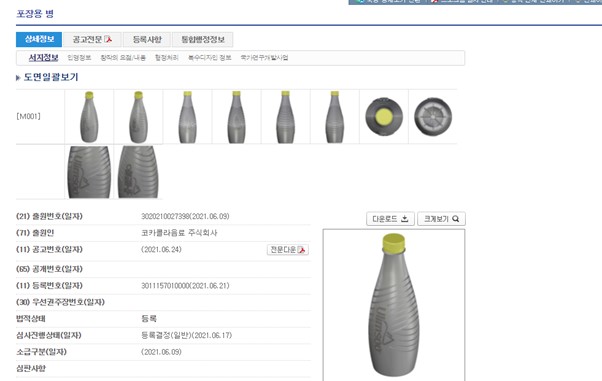Select the 서지정보 sub-tab
Image resolution: width=602 pixels, height=381 pixels.
point(43,58)
